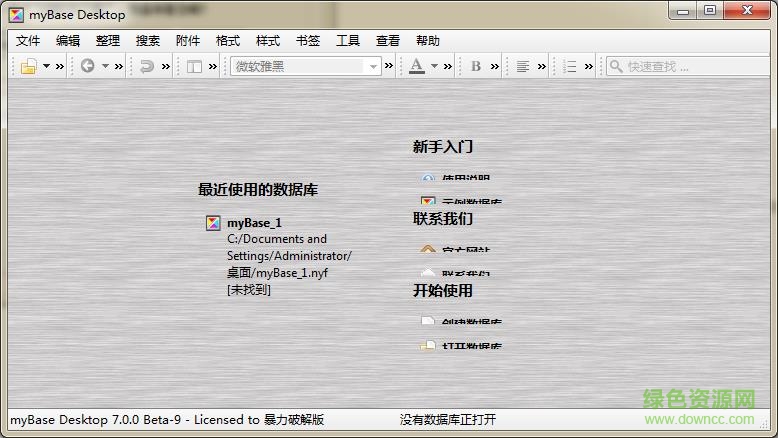Expand the dropdown arrow beside folder icon

pyautogui.click(x=46, y=67)
